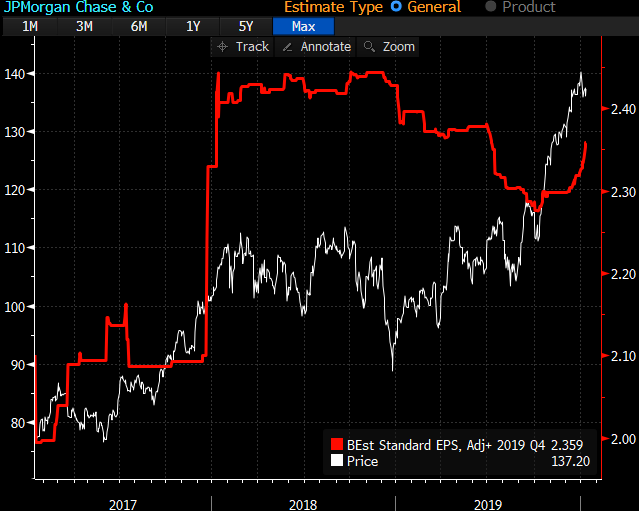Open the 5Y time range tab
Image resolution: width=639 pixels, height=511 pixels.
(246, 26)
